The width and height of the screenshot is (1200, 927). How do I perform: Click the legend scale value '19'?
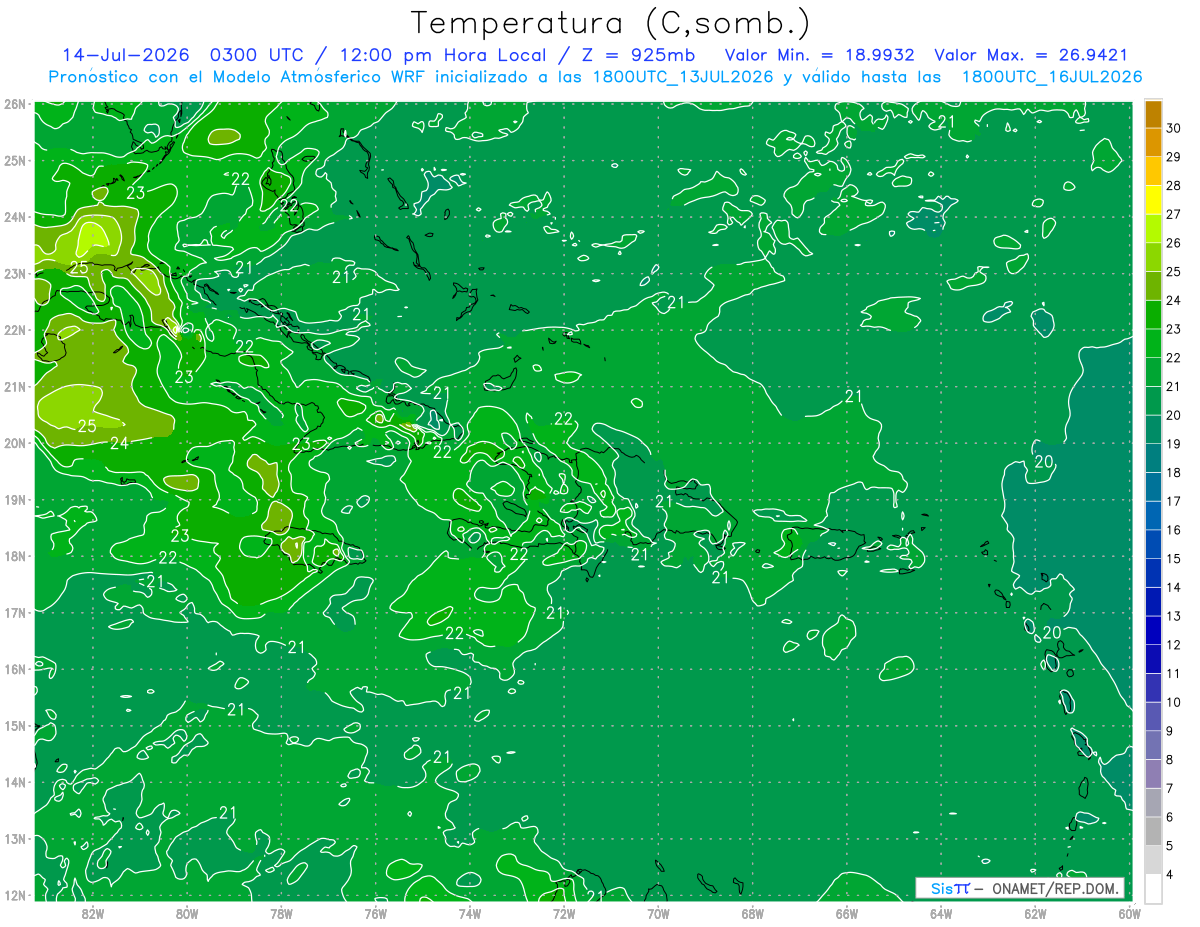tap(1174, 444)
